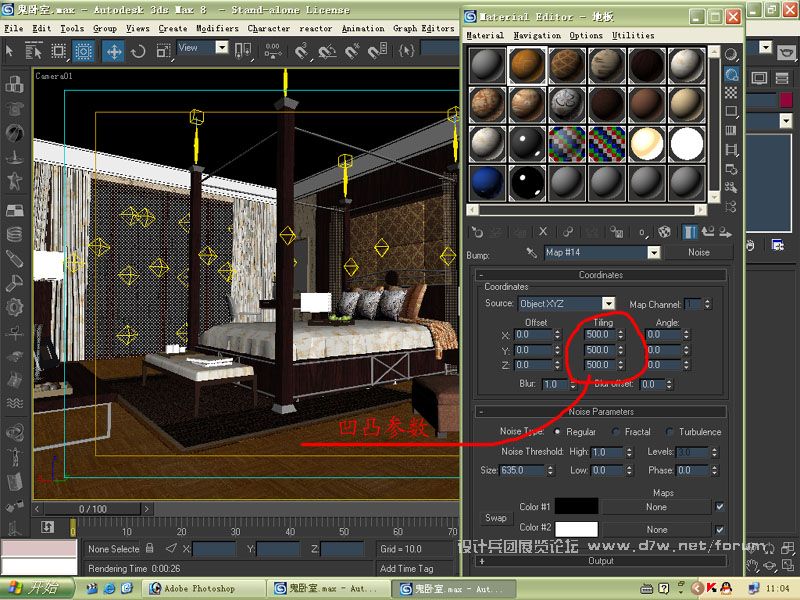Viewport: 800px width, 600px height.
Task: Open the Map #14 name dropdown
Action: click(x=654, y=253)
